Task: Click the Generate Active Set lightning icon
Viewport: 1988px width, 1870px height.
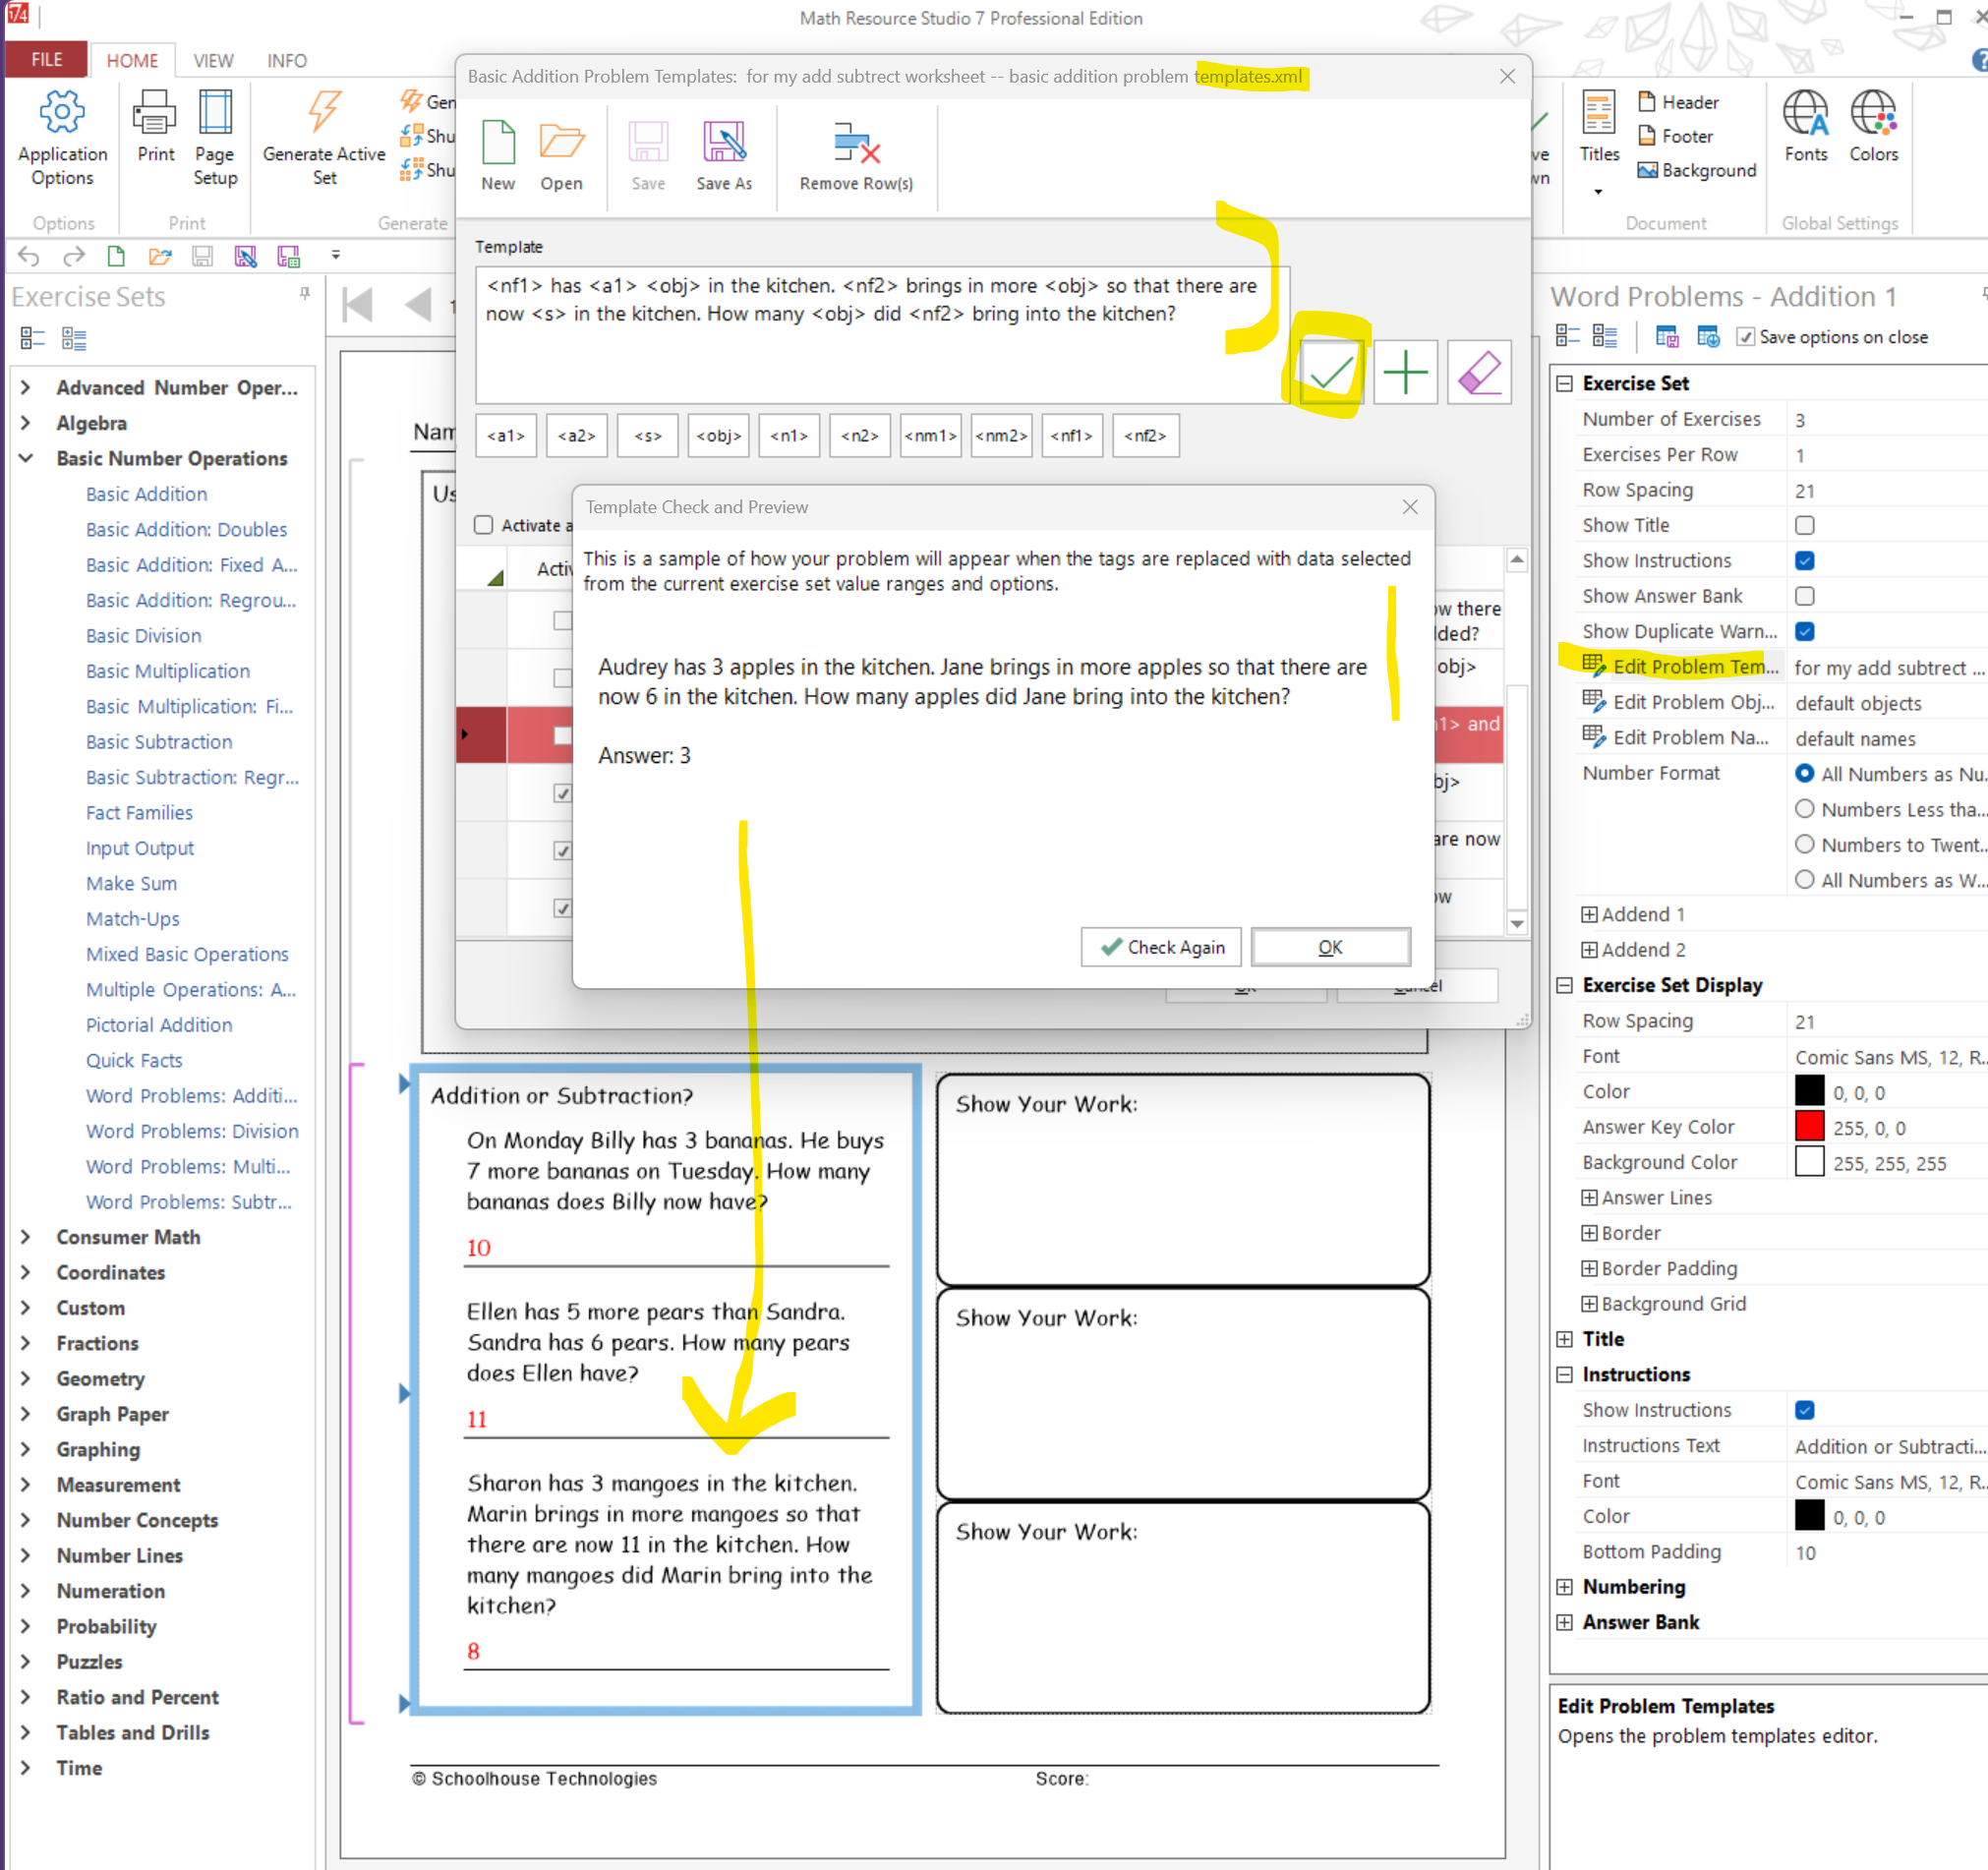Action: click(x=324, y=113)
